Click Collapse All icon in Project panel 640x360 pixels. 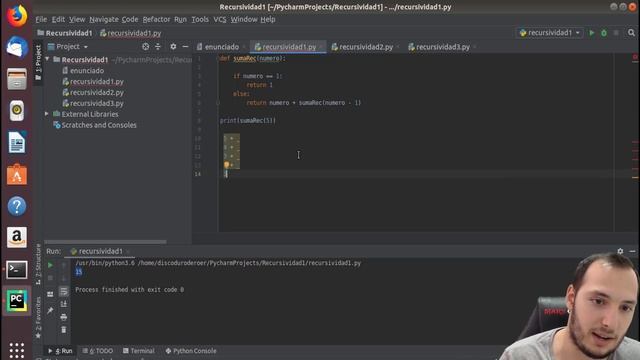[158, 47]
